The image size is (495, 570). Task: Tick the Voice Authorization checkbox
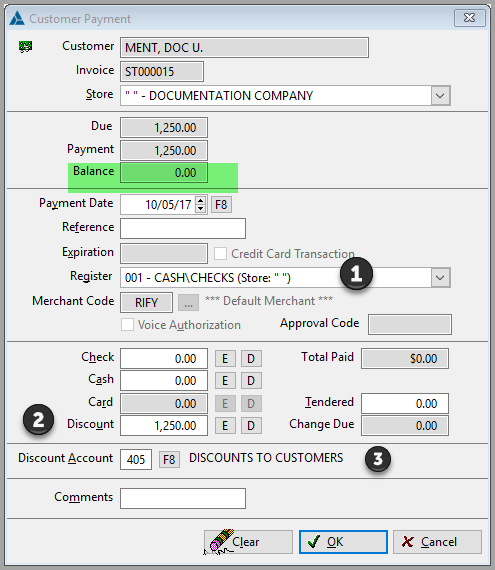127,324
